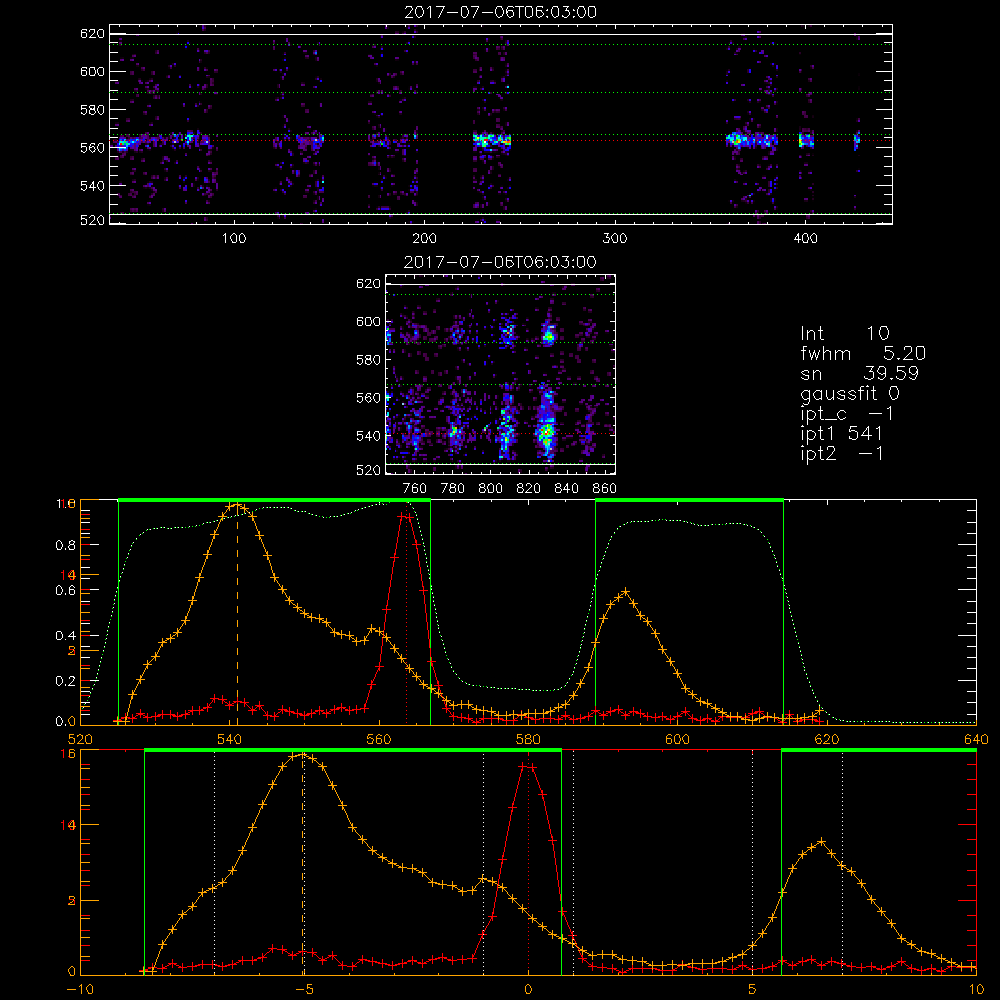
Task: Click the middle plot title 2017-07-06T06:03:00
Action: point(501,262)
